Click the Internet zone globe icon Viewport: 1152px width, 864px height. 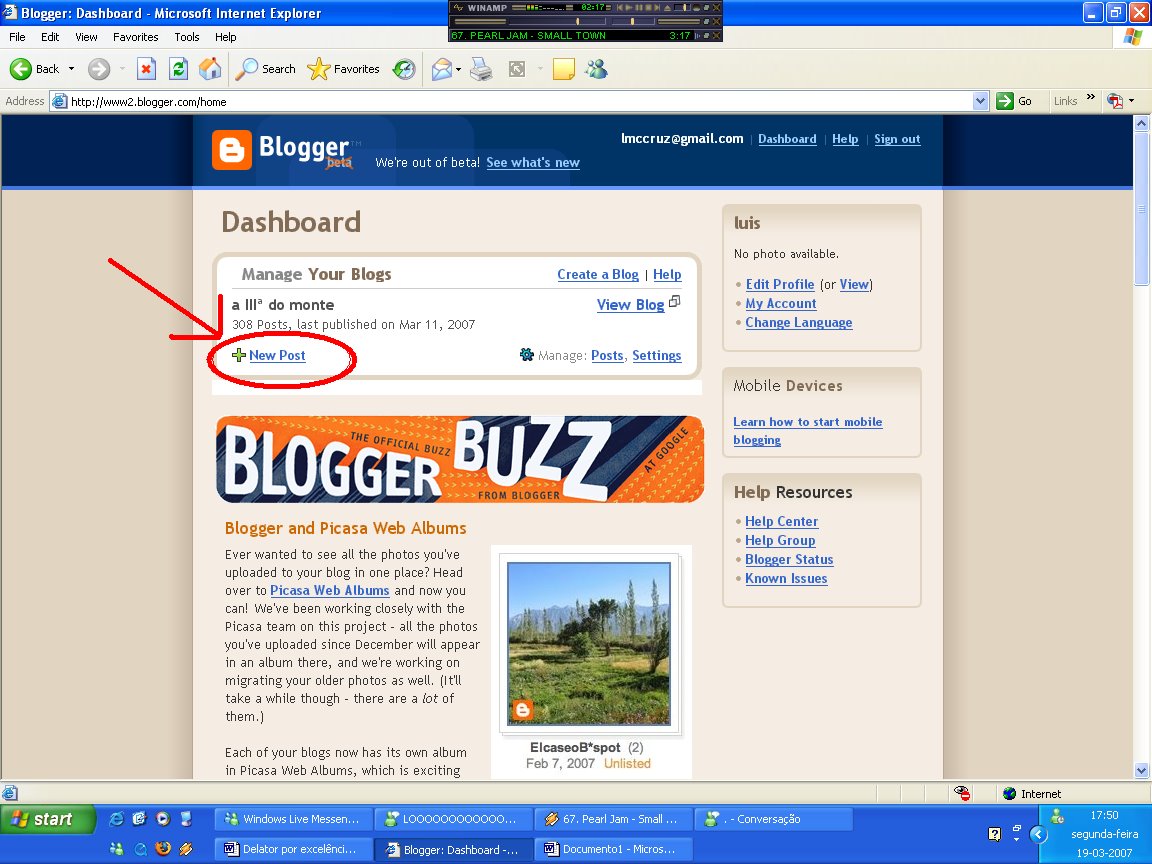click(x=1009, y=793)
